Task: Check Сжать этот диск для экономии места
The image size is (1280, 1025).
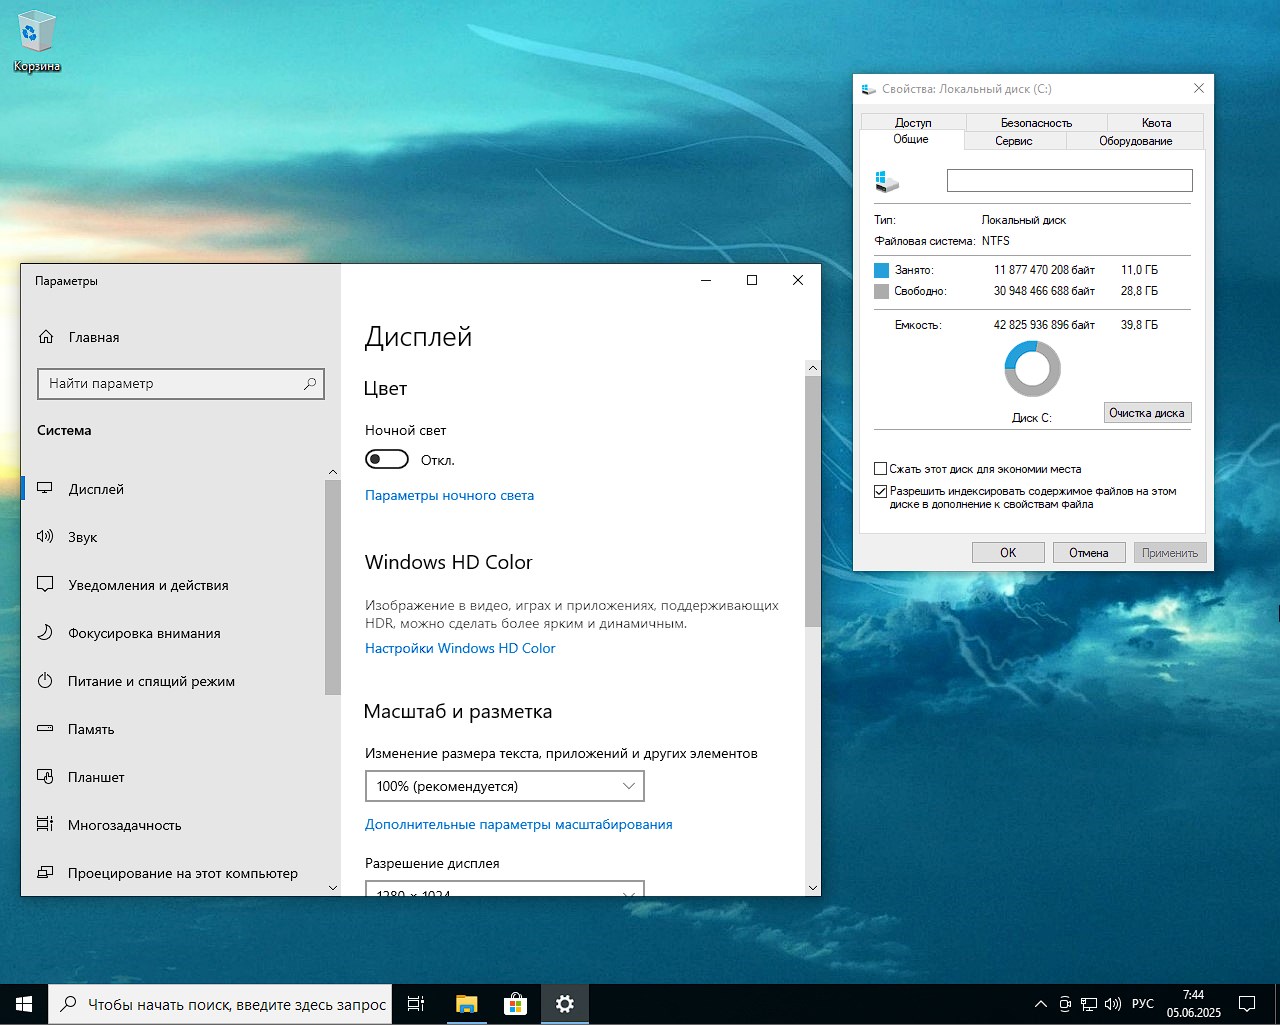Action: pyautogui.click(x=881, y=468)
